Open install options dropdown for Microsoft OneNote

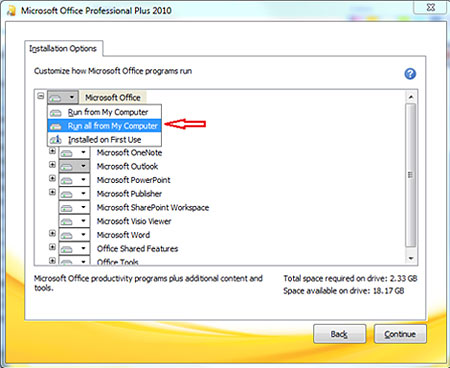74,153
